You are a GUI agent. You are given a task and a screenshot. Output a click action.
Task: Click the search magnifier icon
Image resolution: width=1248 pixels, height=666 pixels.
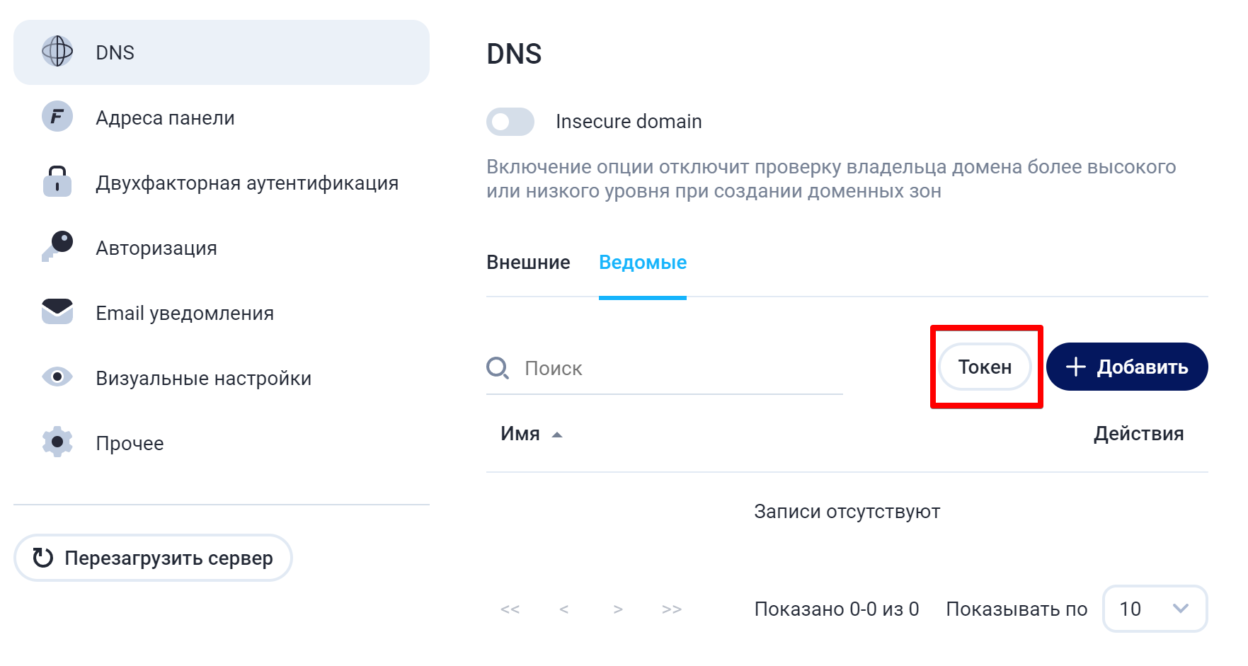click(498, 368)
